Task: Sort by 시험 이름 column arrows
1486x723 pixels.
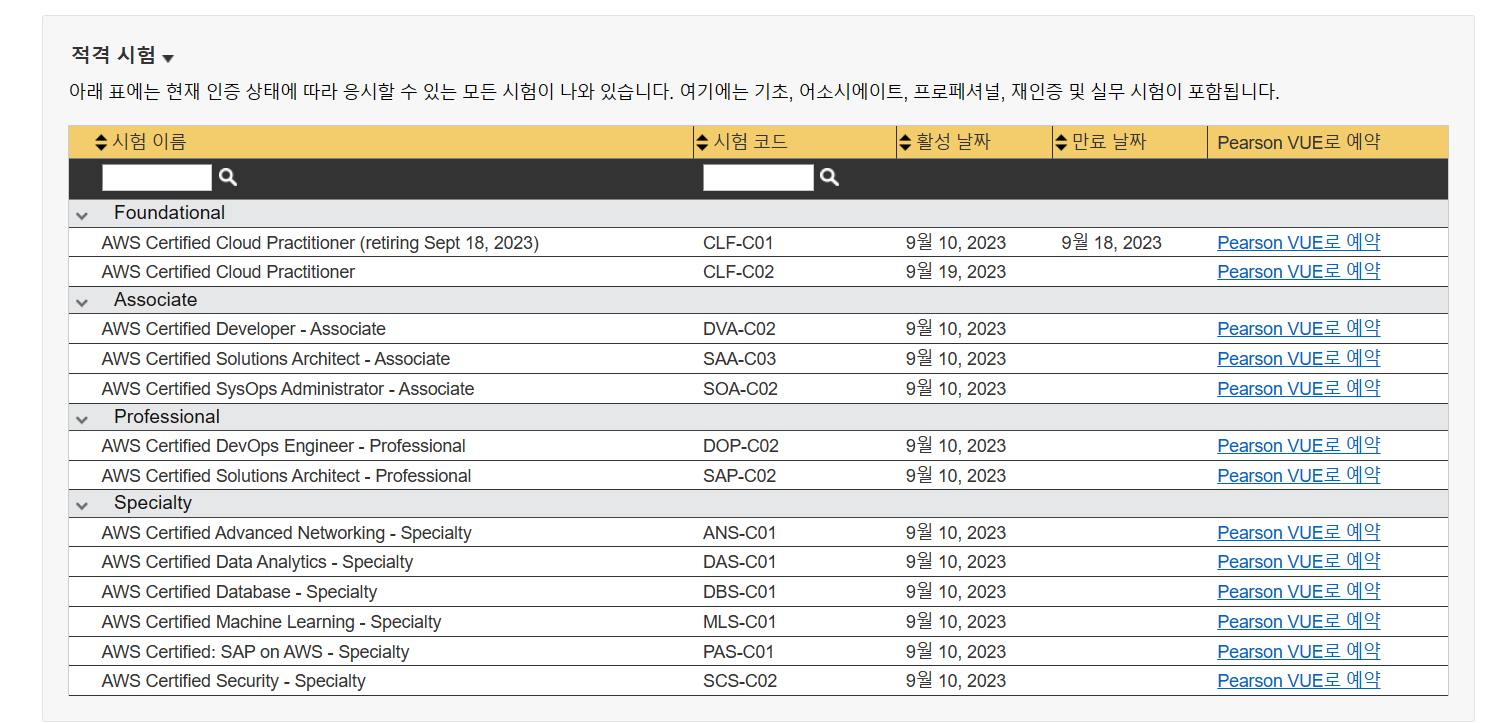Action: 101,143
